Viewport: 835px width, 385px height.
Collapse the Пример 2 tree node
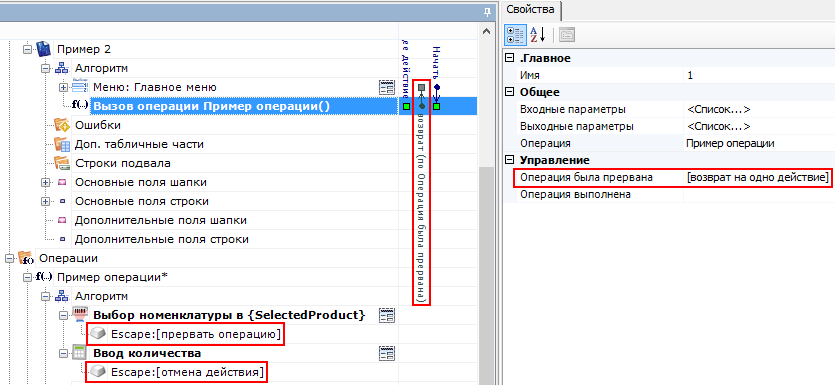coord(27,50)
